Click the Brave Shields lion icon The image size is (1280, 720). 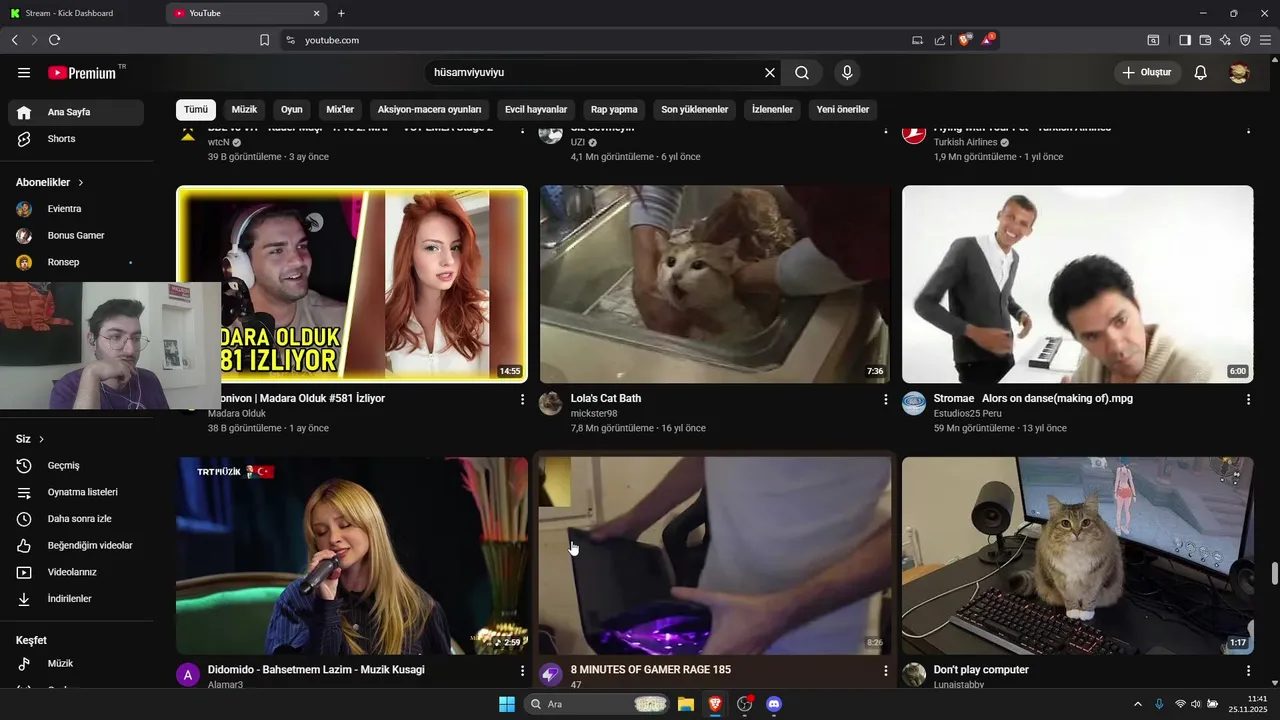965,40
